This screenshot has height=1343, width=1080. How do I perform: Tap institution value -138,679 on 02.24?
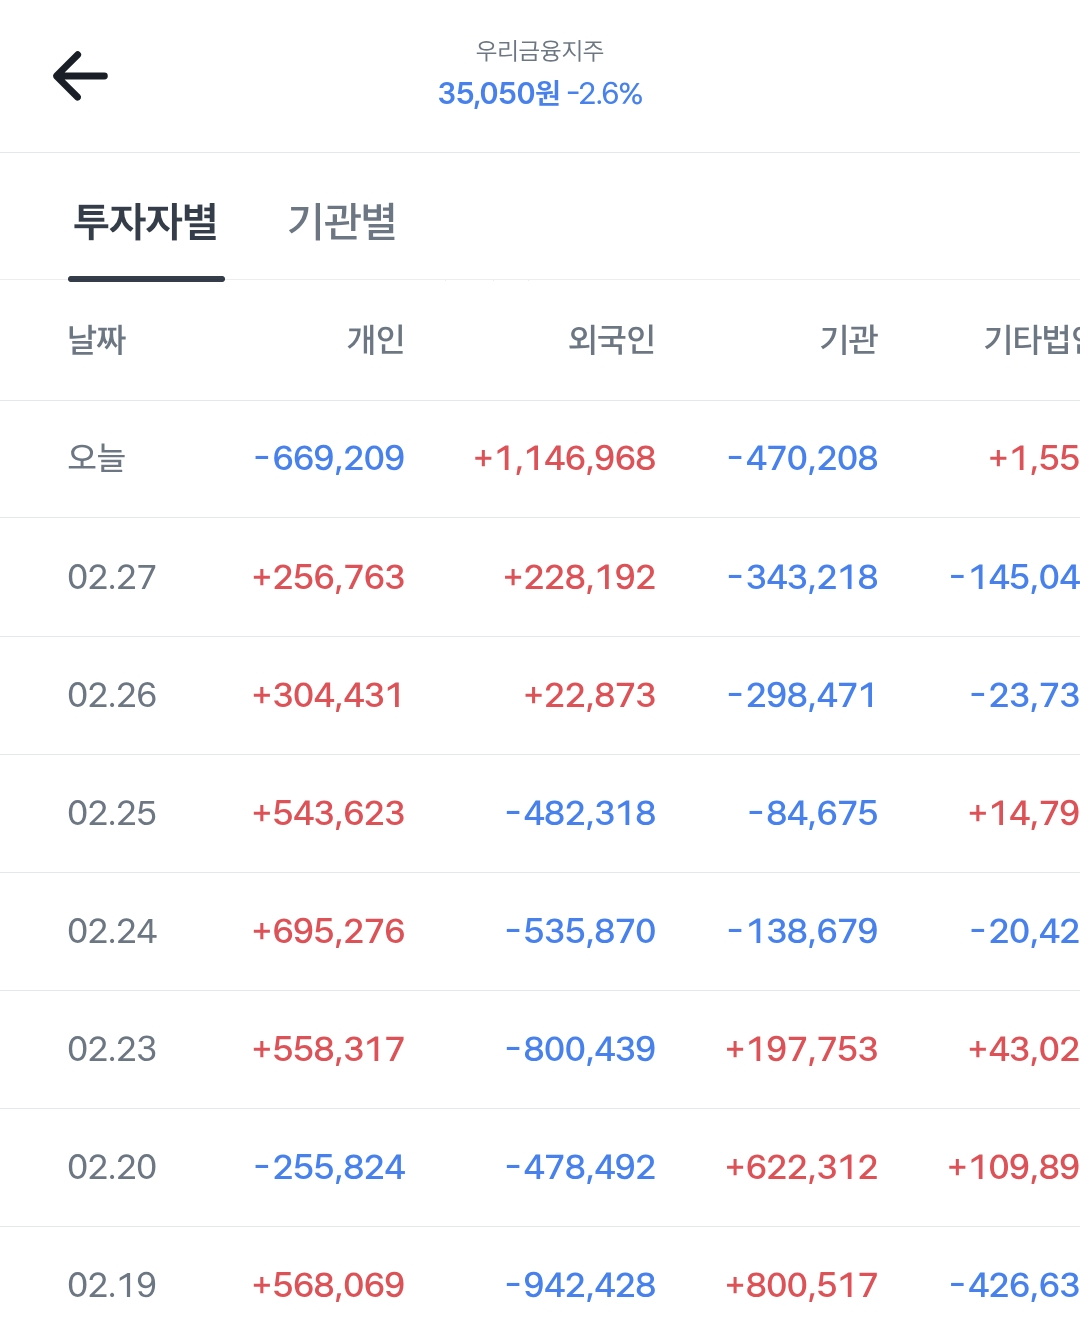pos(802,931)
